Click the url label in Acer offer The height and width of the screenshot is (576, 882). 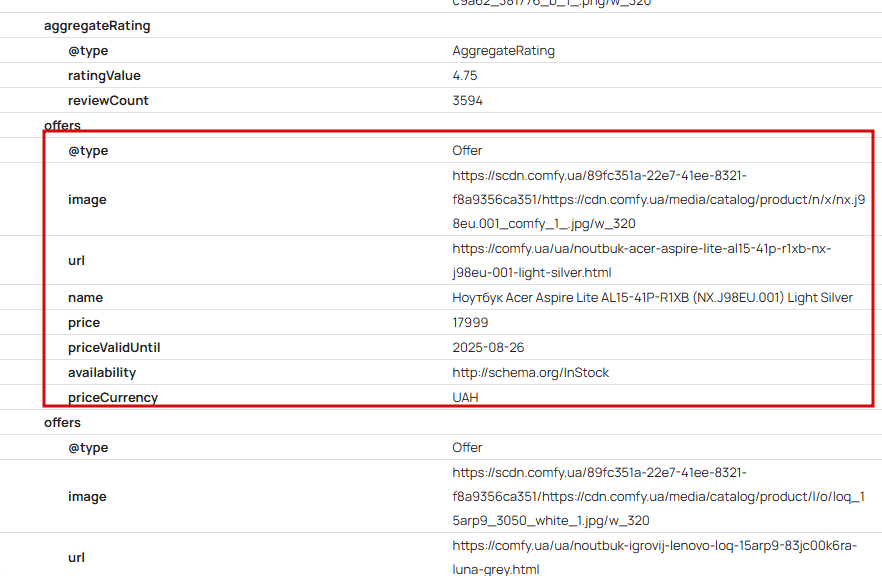(76, 260)
